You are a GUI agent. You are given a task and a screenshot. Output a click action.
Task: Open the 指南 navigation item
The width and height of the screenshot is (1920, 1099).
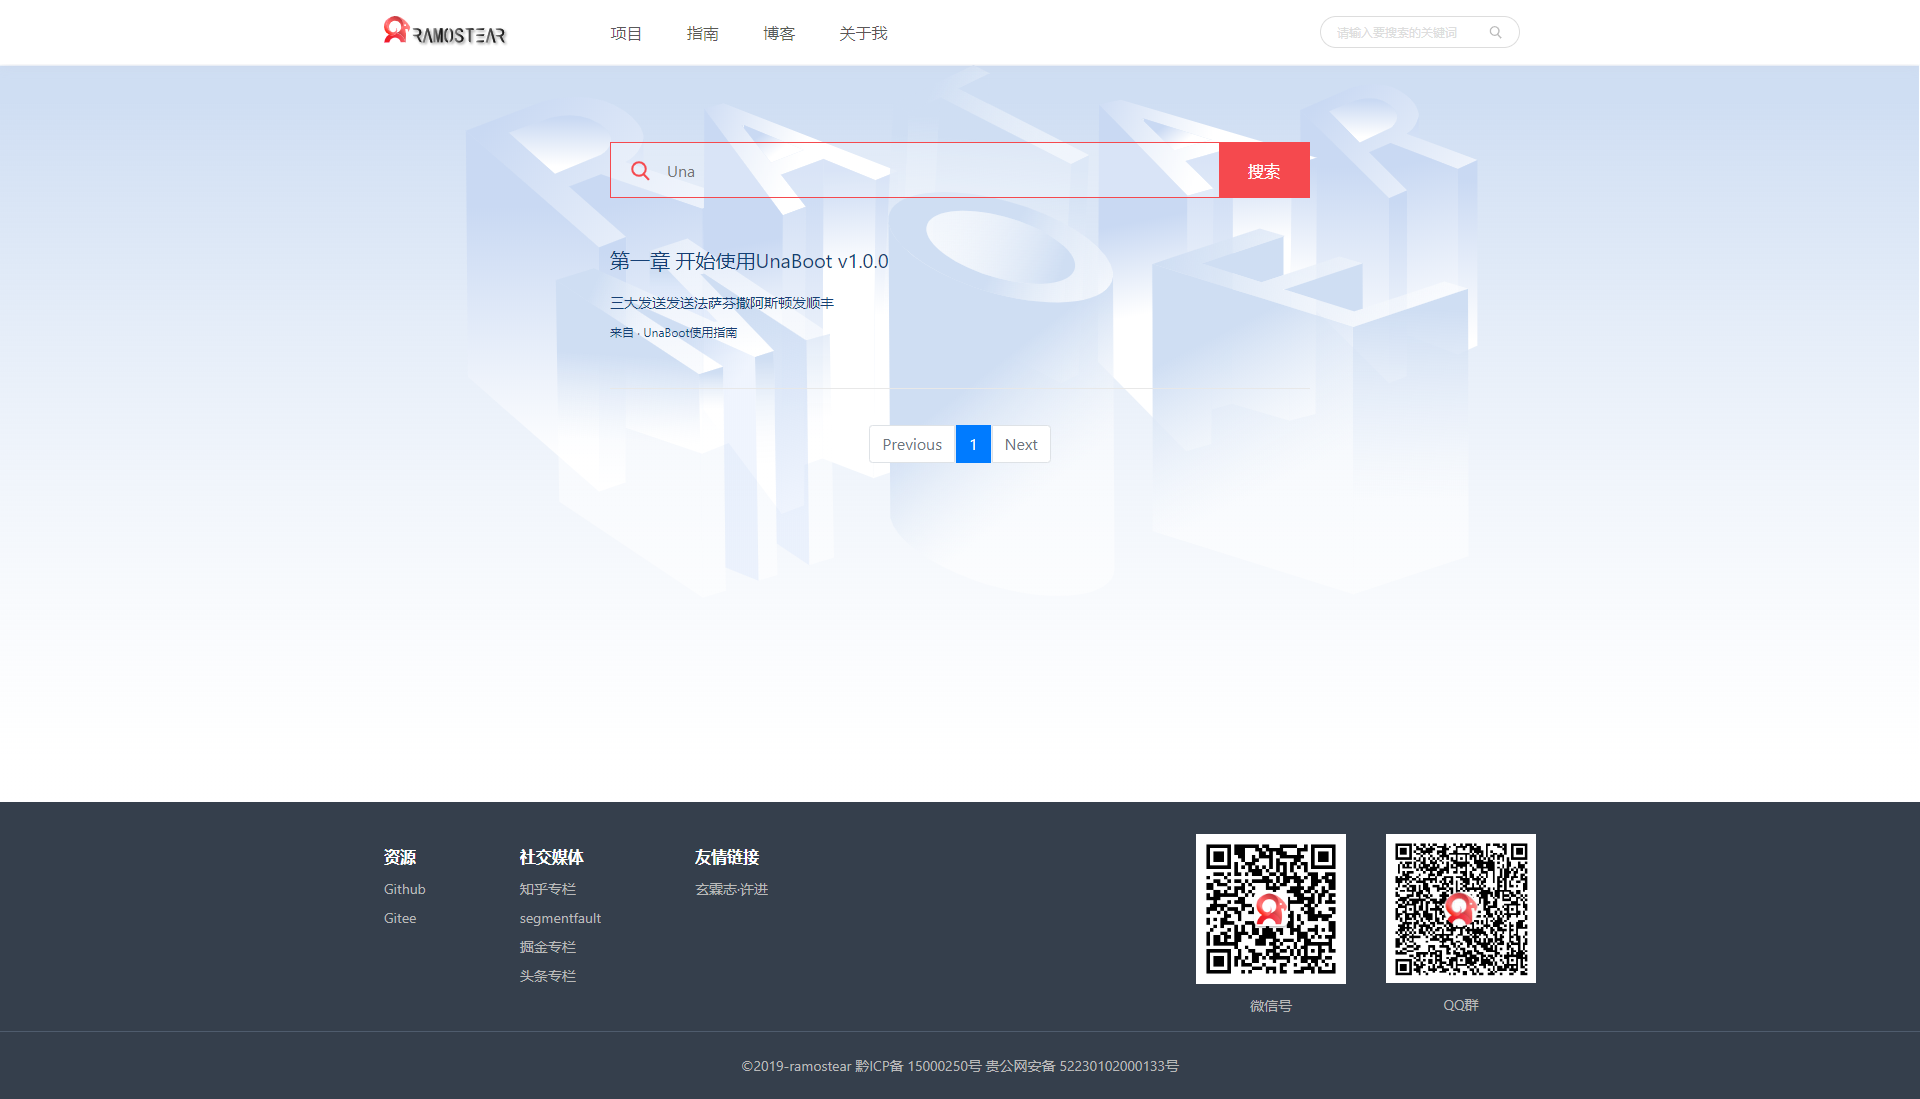(x=702, y=34)
